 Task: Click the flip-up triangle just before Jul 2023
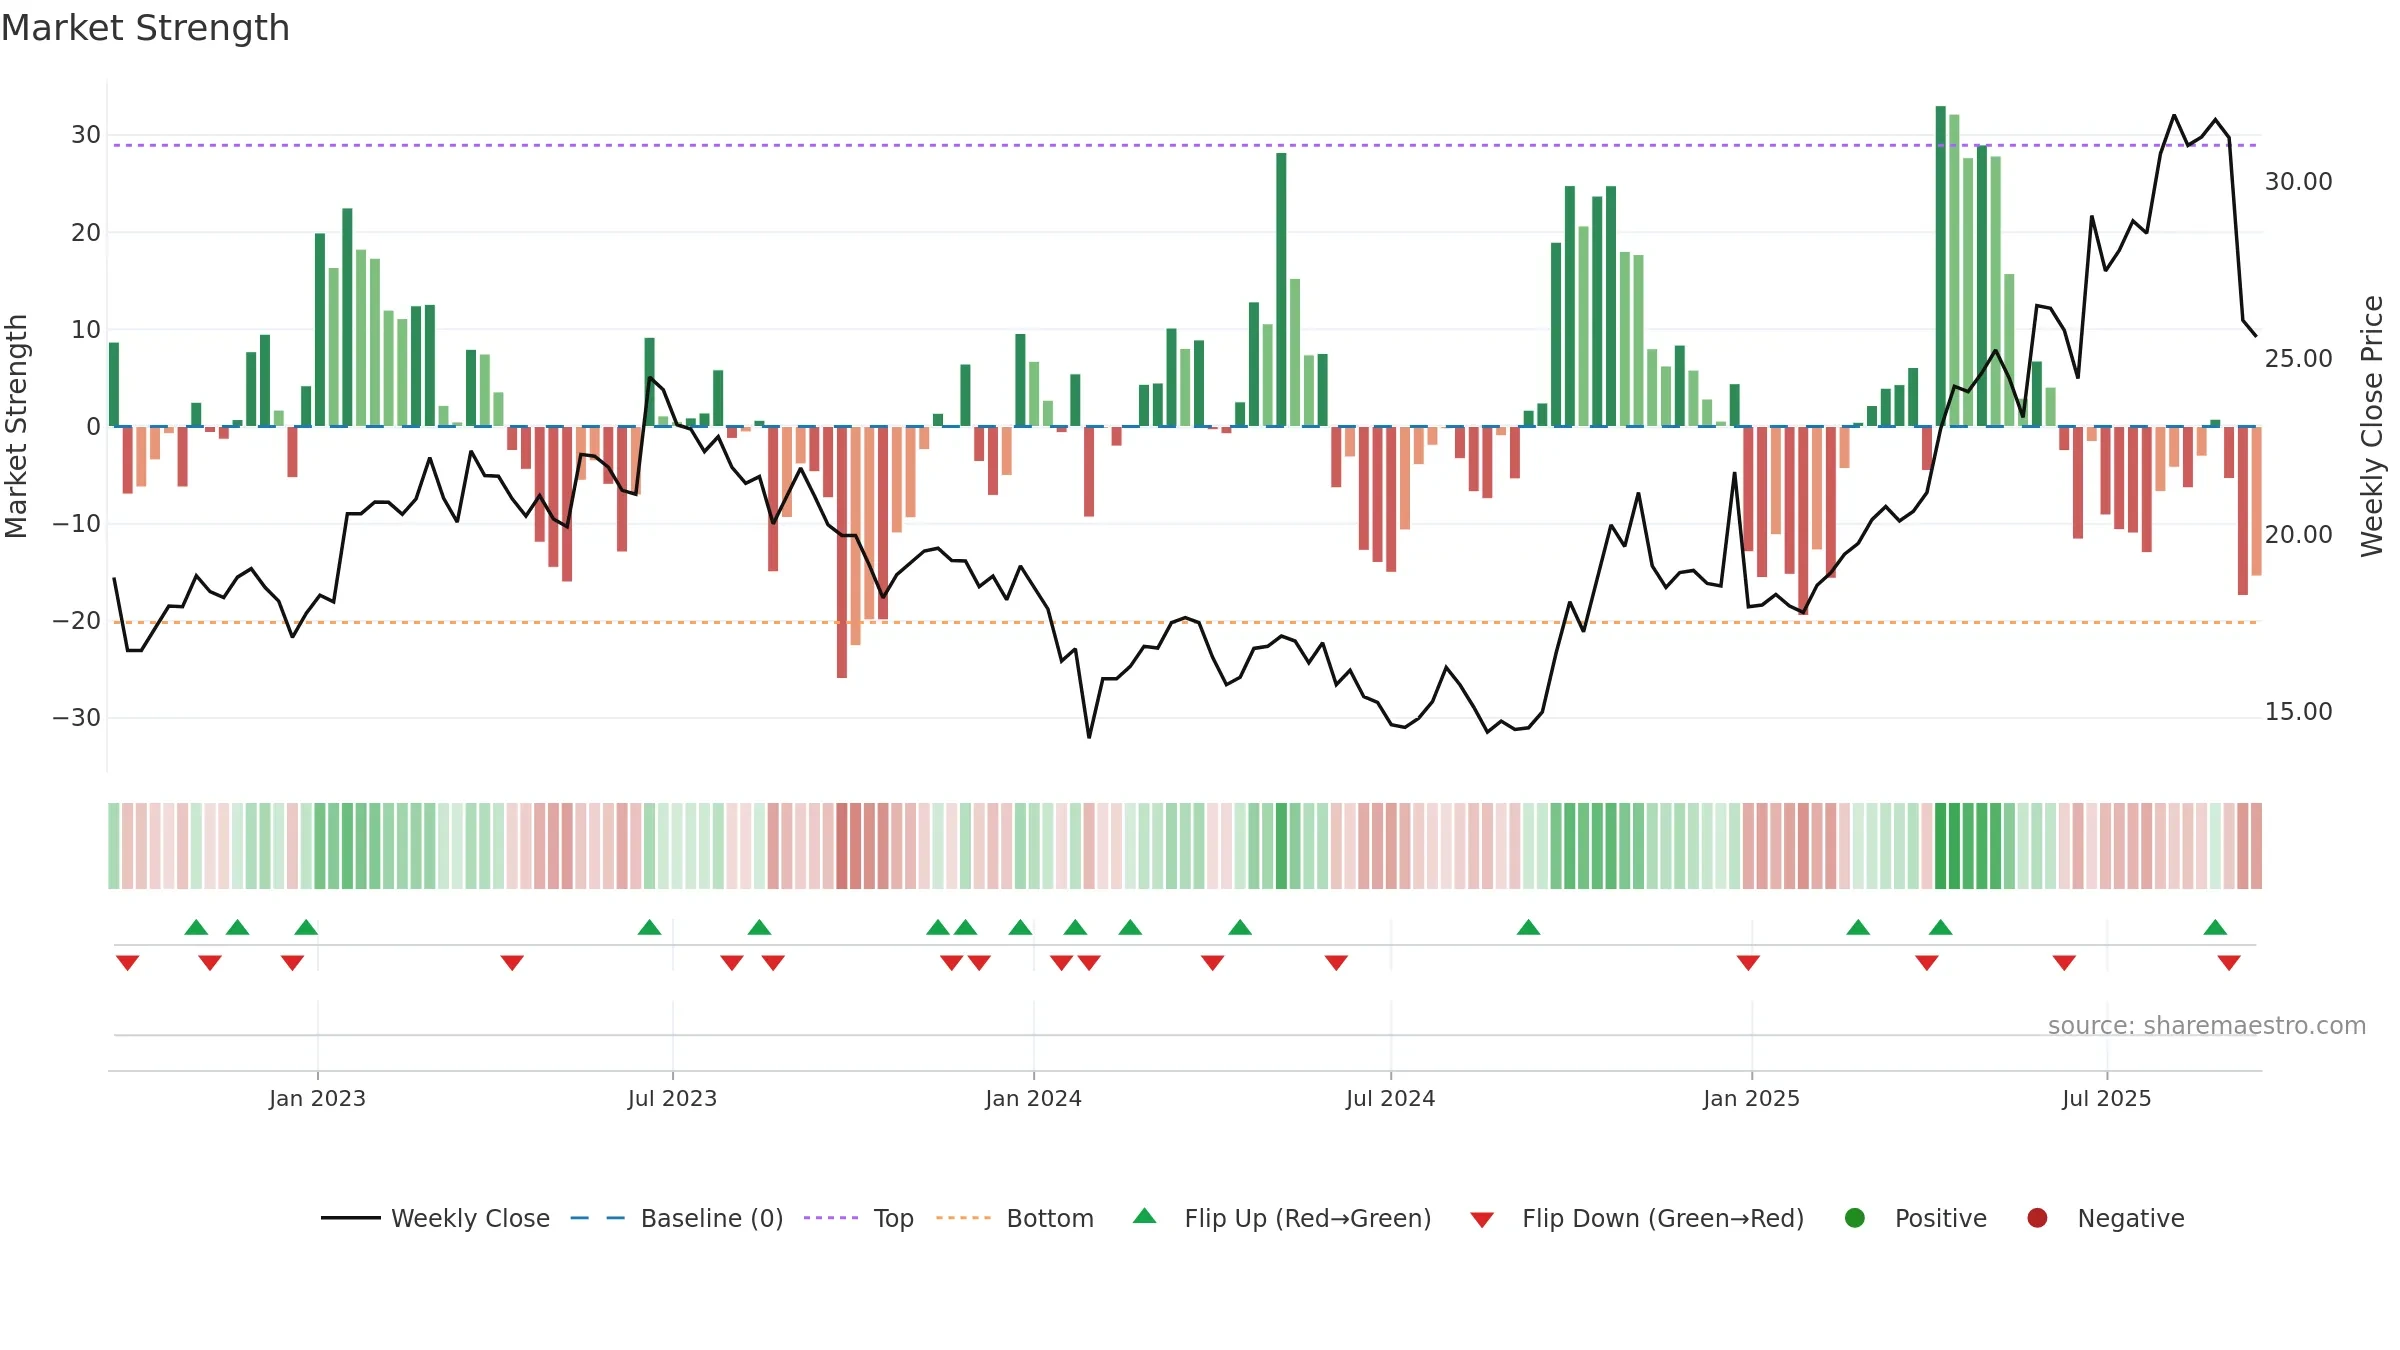(649, 927)
